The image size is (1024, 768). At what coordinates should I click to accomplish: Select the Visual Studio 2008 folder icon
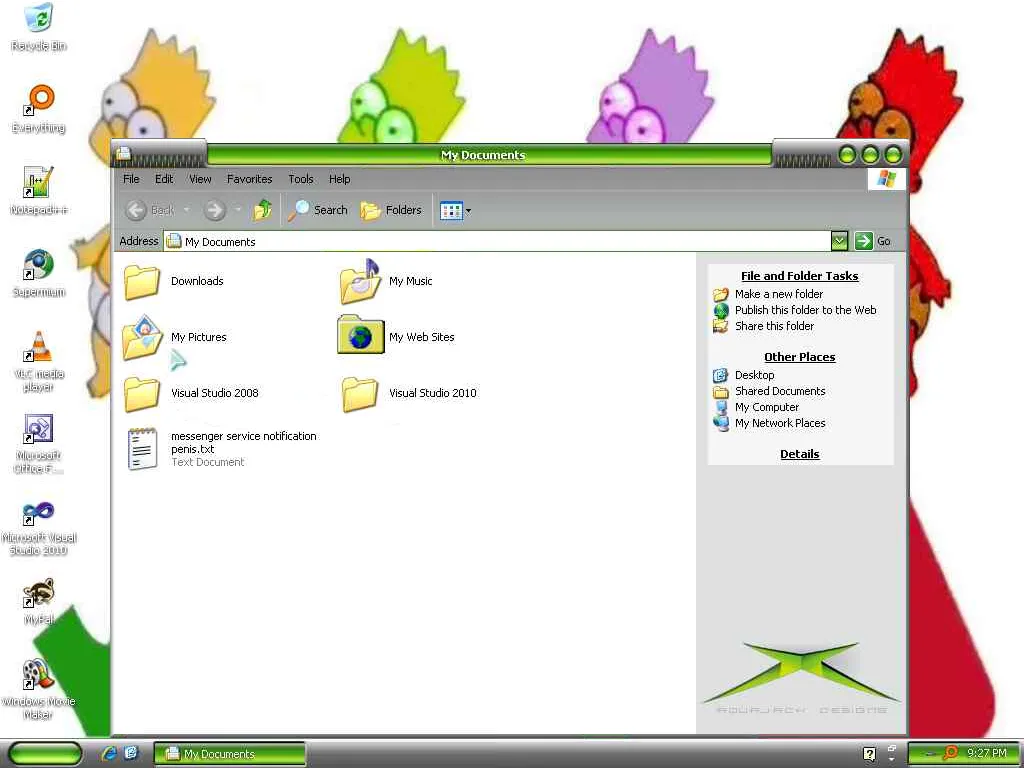point(141,393)
